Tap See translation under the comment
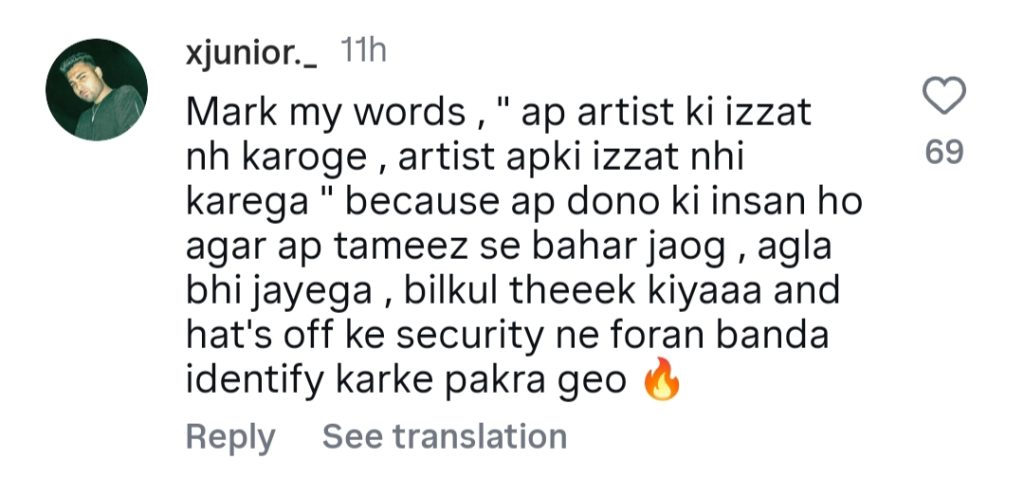Viewport: 1024px width, 478px height. click(x=444, y=436)
